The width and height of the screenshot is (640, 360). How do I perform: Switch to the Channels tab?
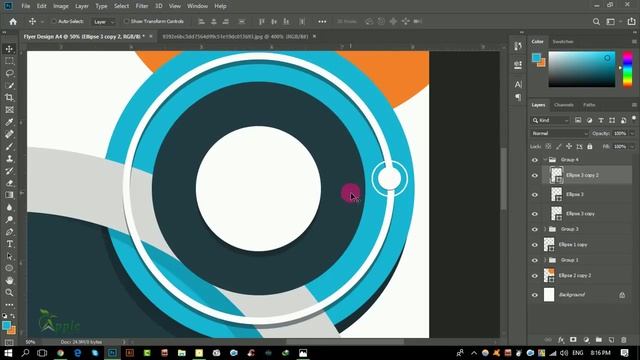564,105
